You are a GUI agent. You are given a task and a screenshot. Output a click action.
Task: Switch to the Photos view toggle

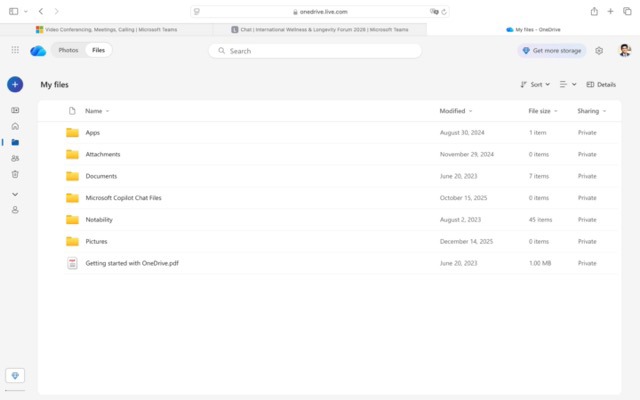click(68, 50)
